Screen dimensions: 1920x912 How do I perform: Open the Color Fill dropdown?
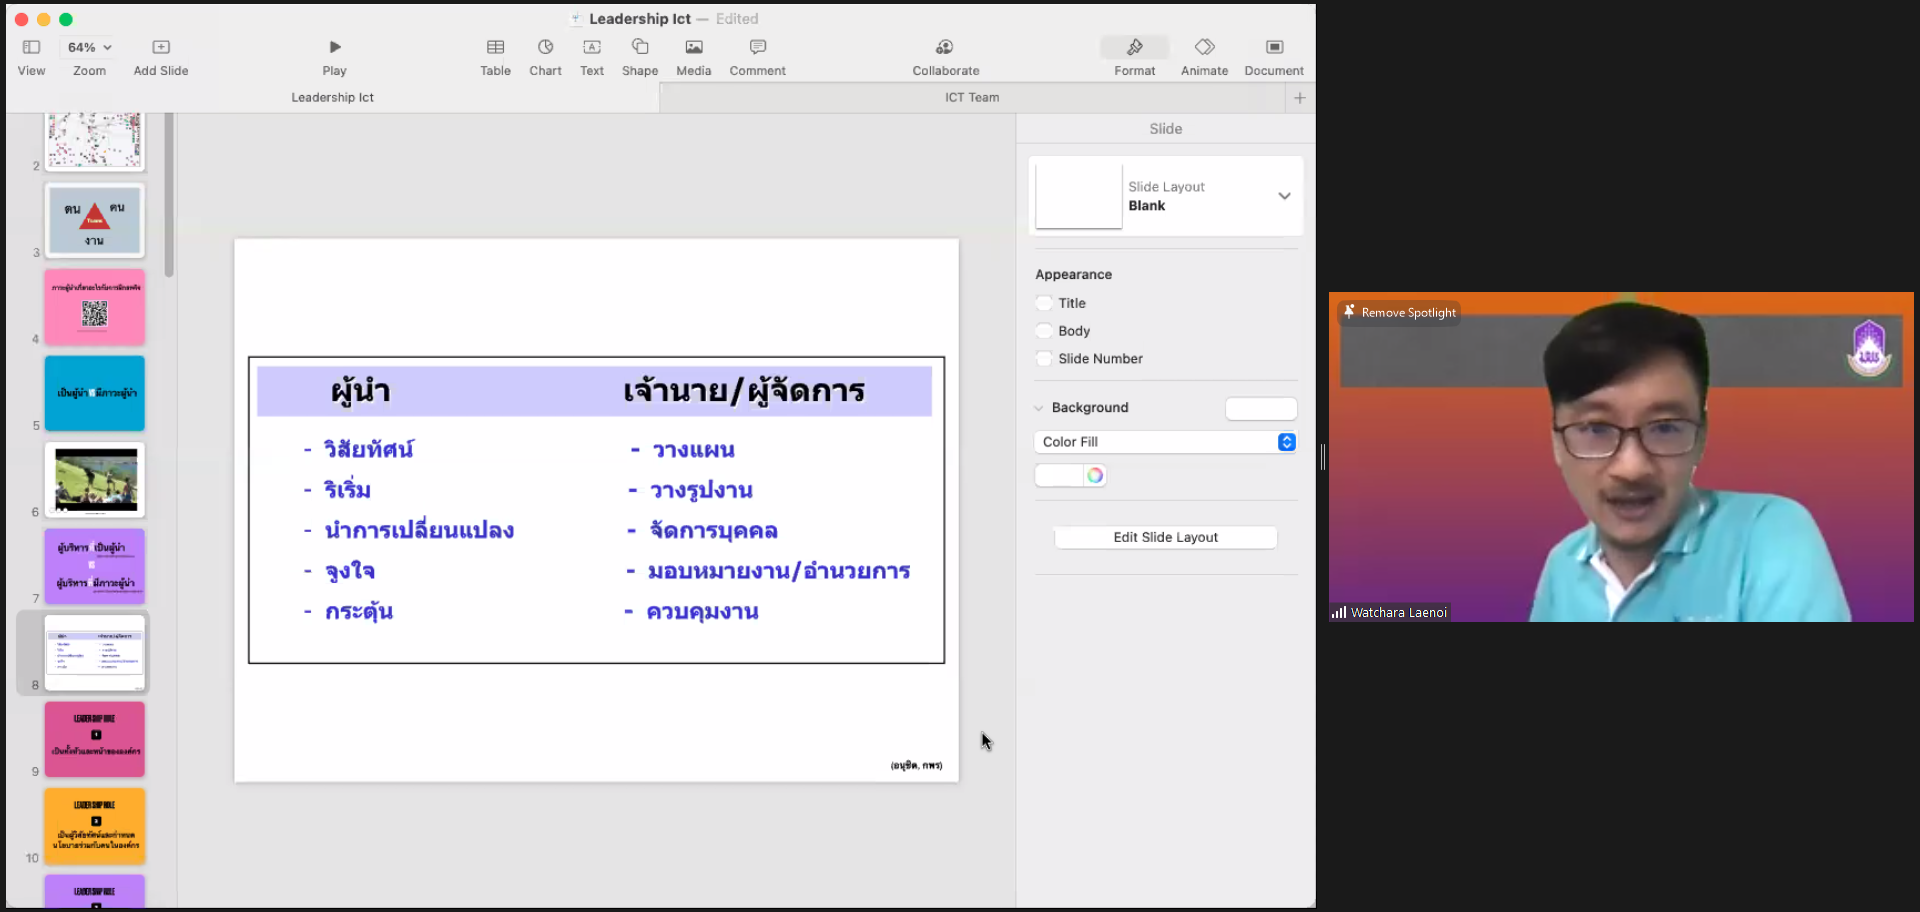pos(1165,442)
